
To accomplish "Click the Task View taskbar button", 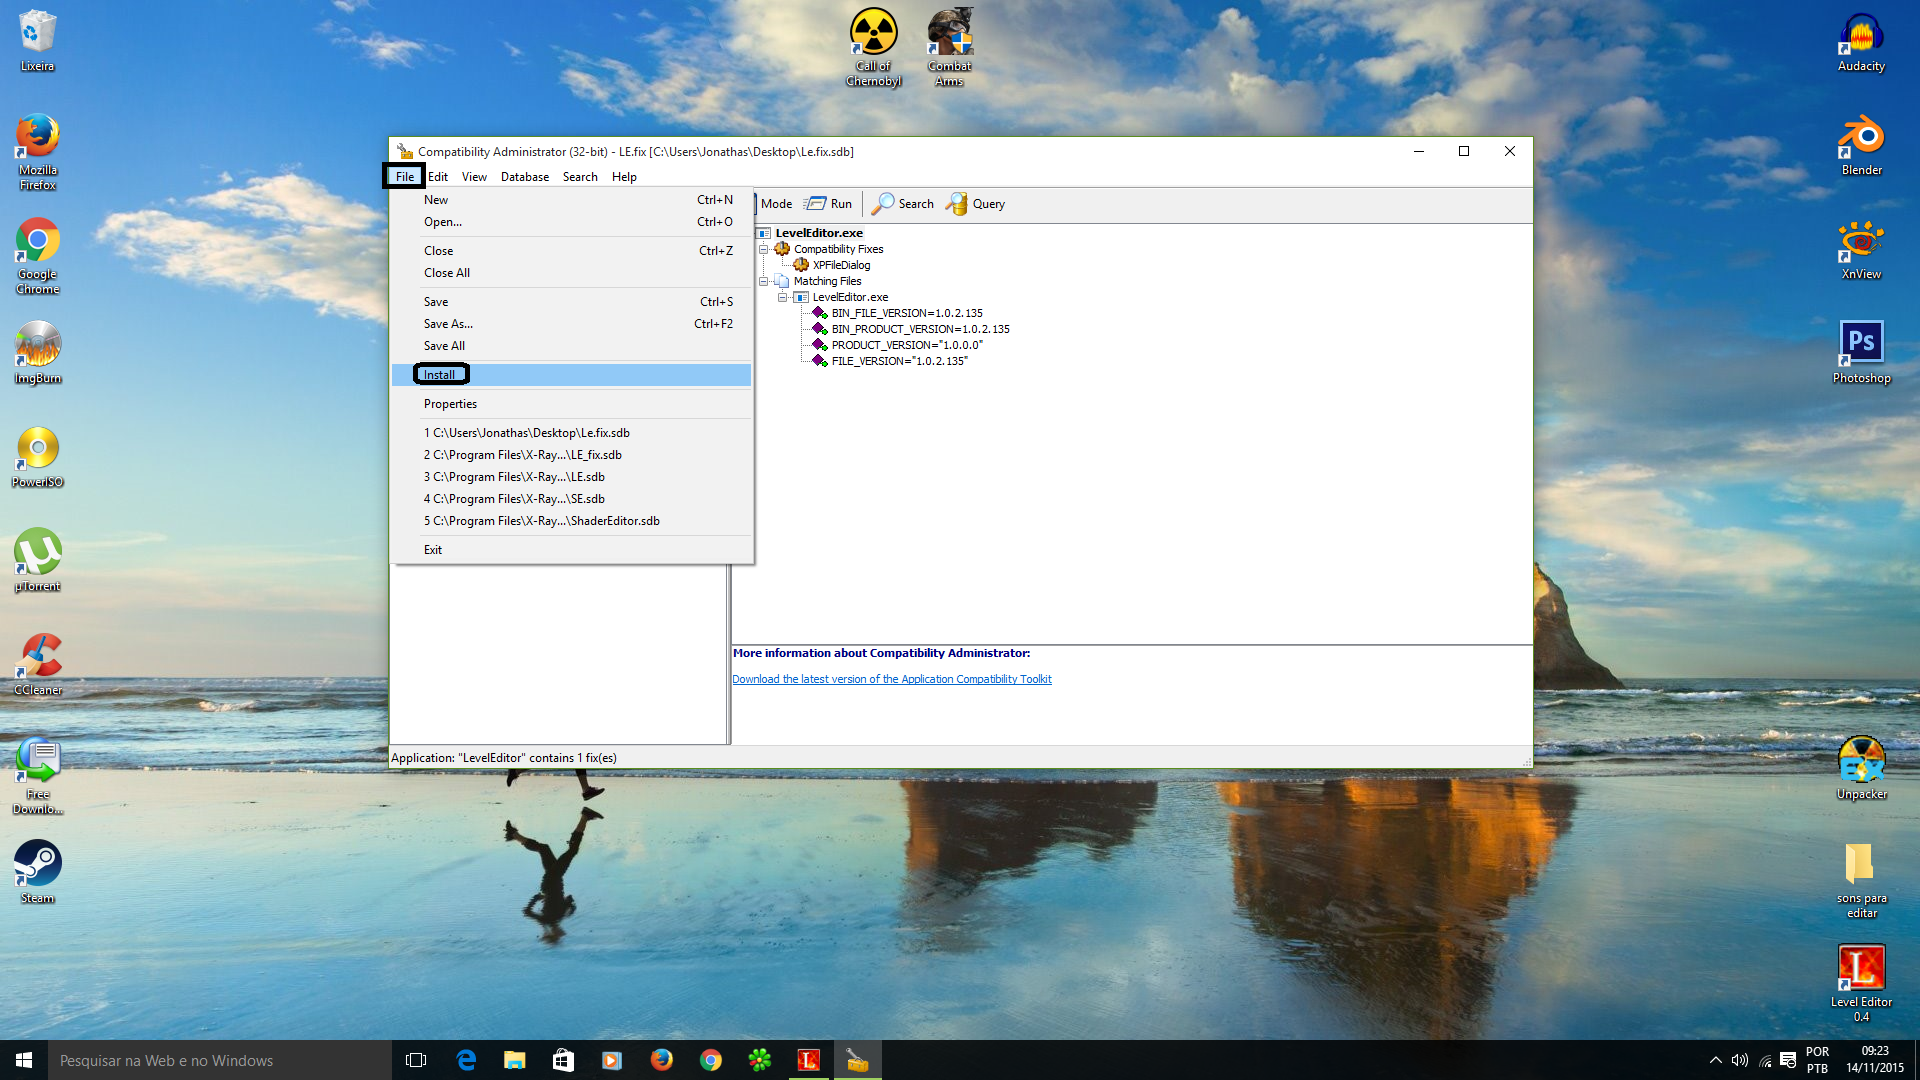I will click(417, 1060).
